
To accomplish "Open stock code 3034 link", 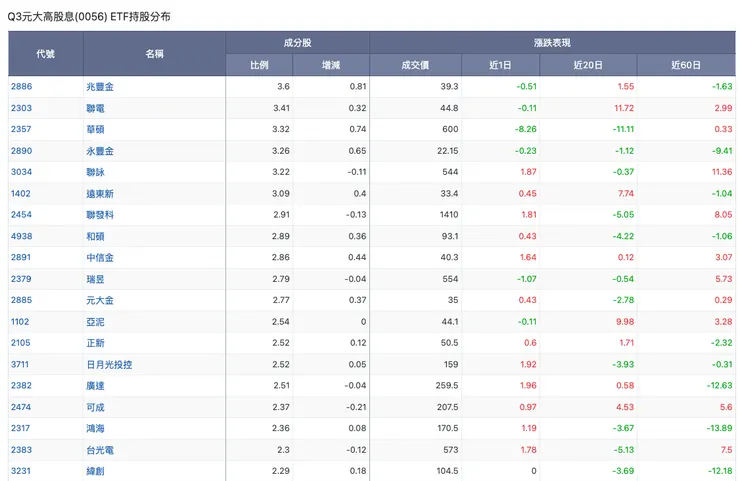I will coord(22,172).
